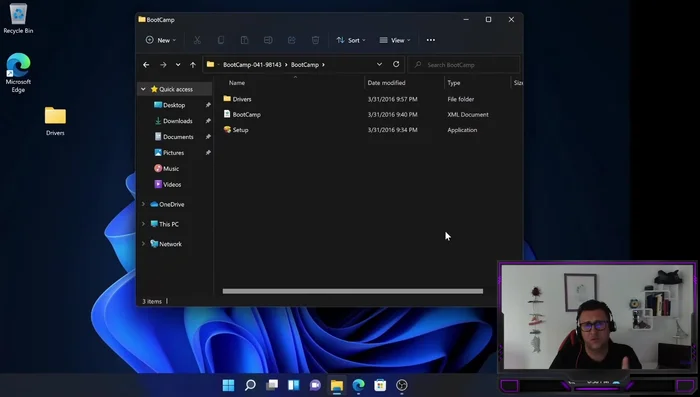
Task: Click File Explorer taskbar icon
Action: point(337,385)
